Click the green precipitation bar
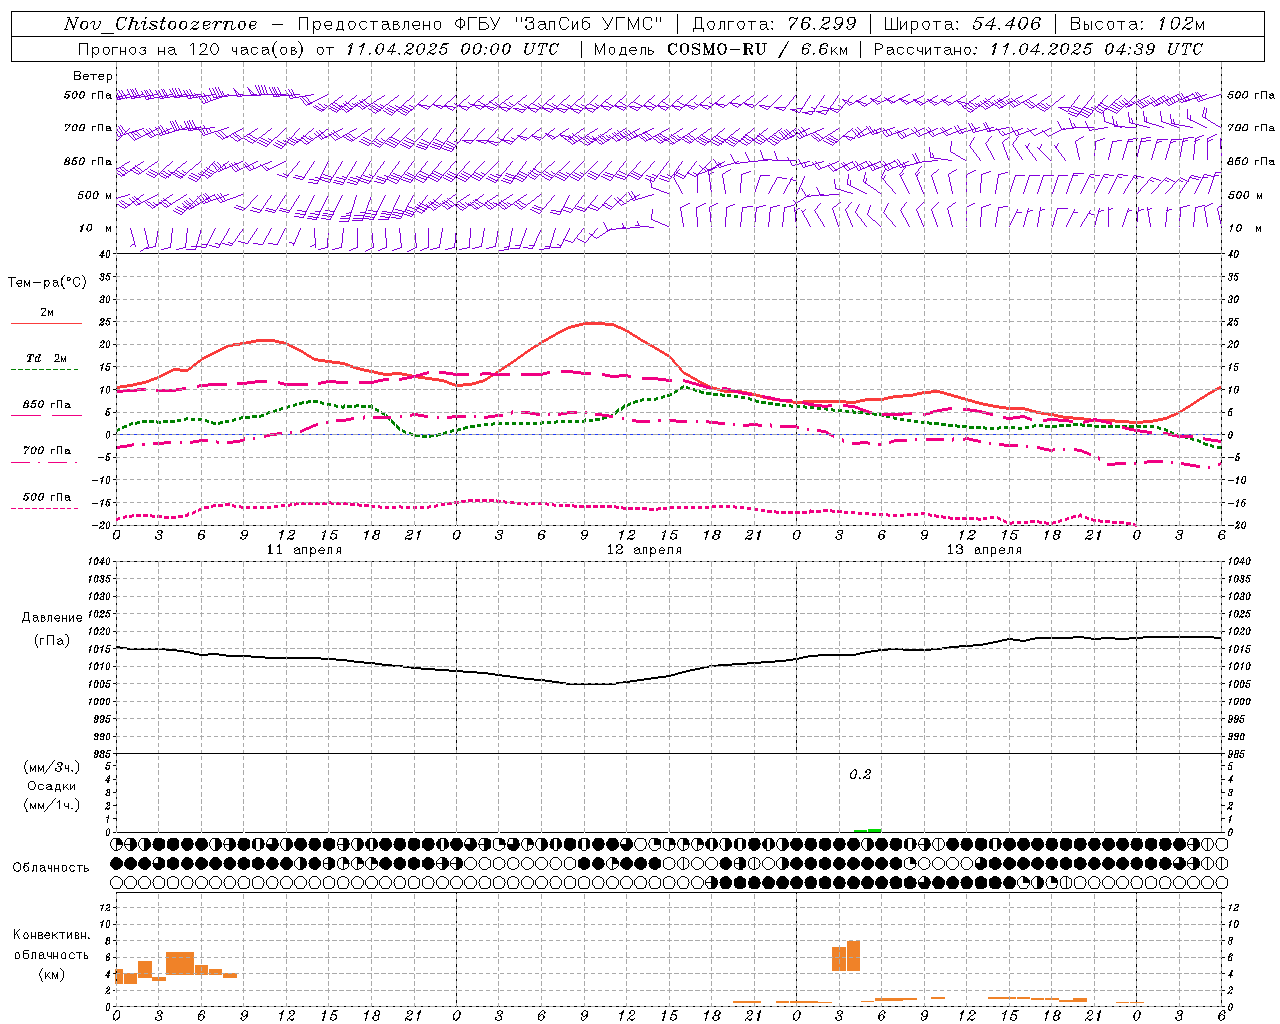Viewport: 1280px width, 1024px height. click(x=867, y=830)
